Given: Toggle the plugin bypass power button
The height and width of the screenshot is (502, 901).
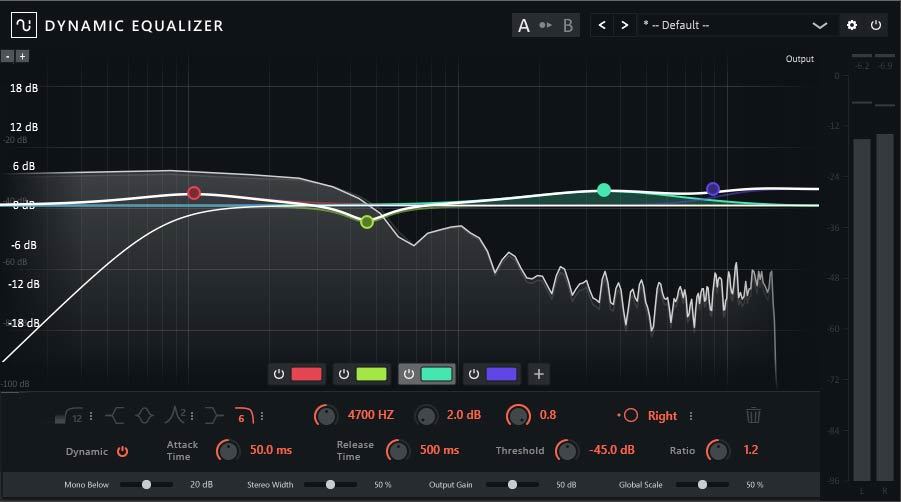Looking at the screenshot, I should 876,25.
